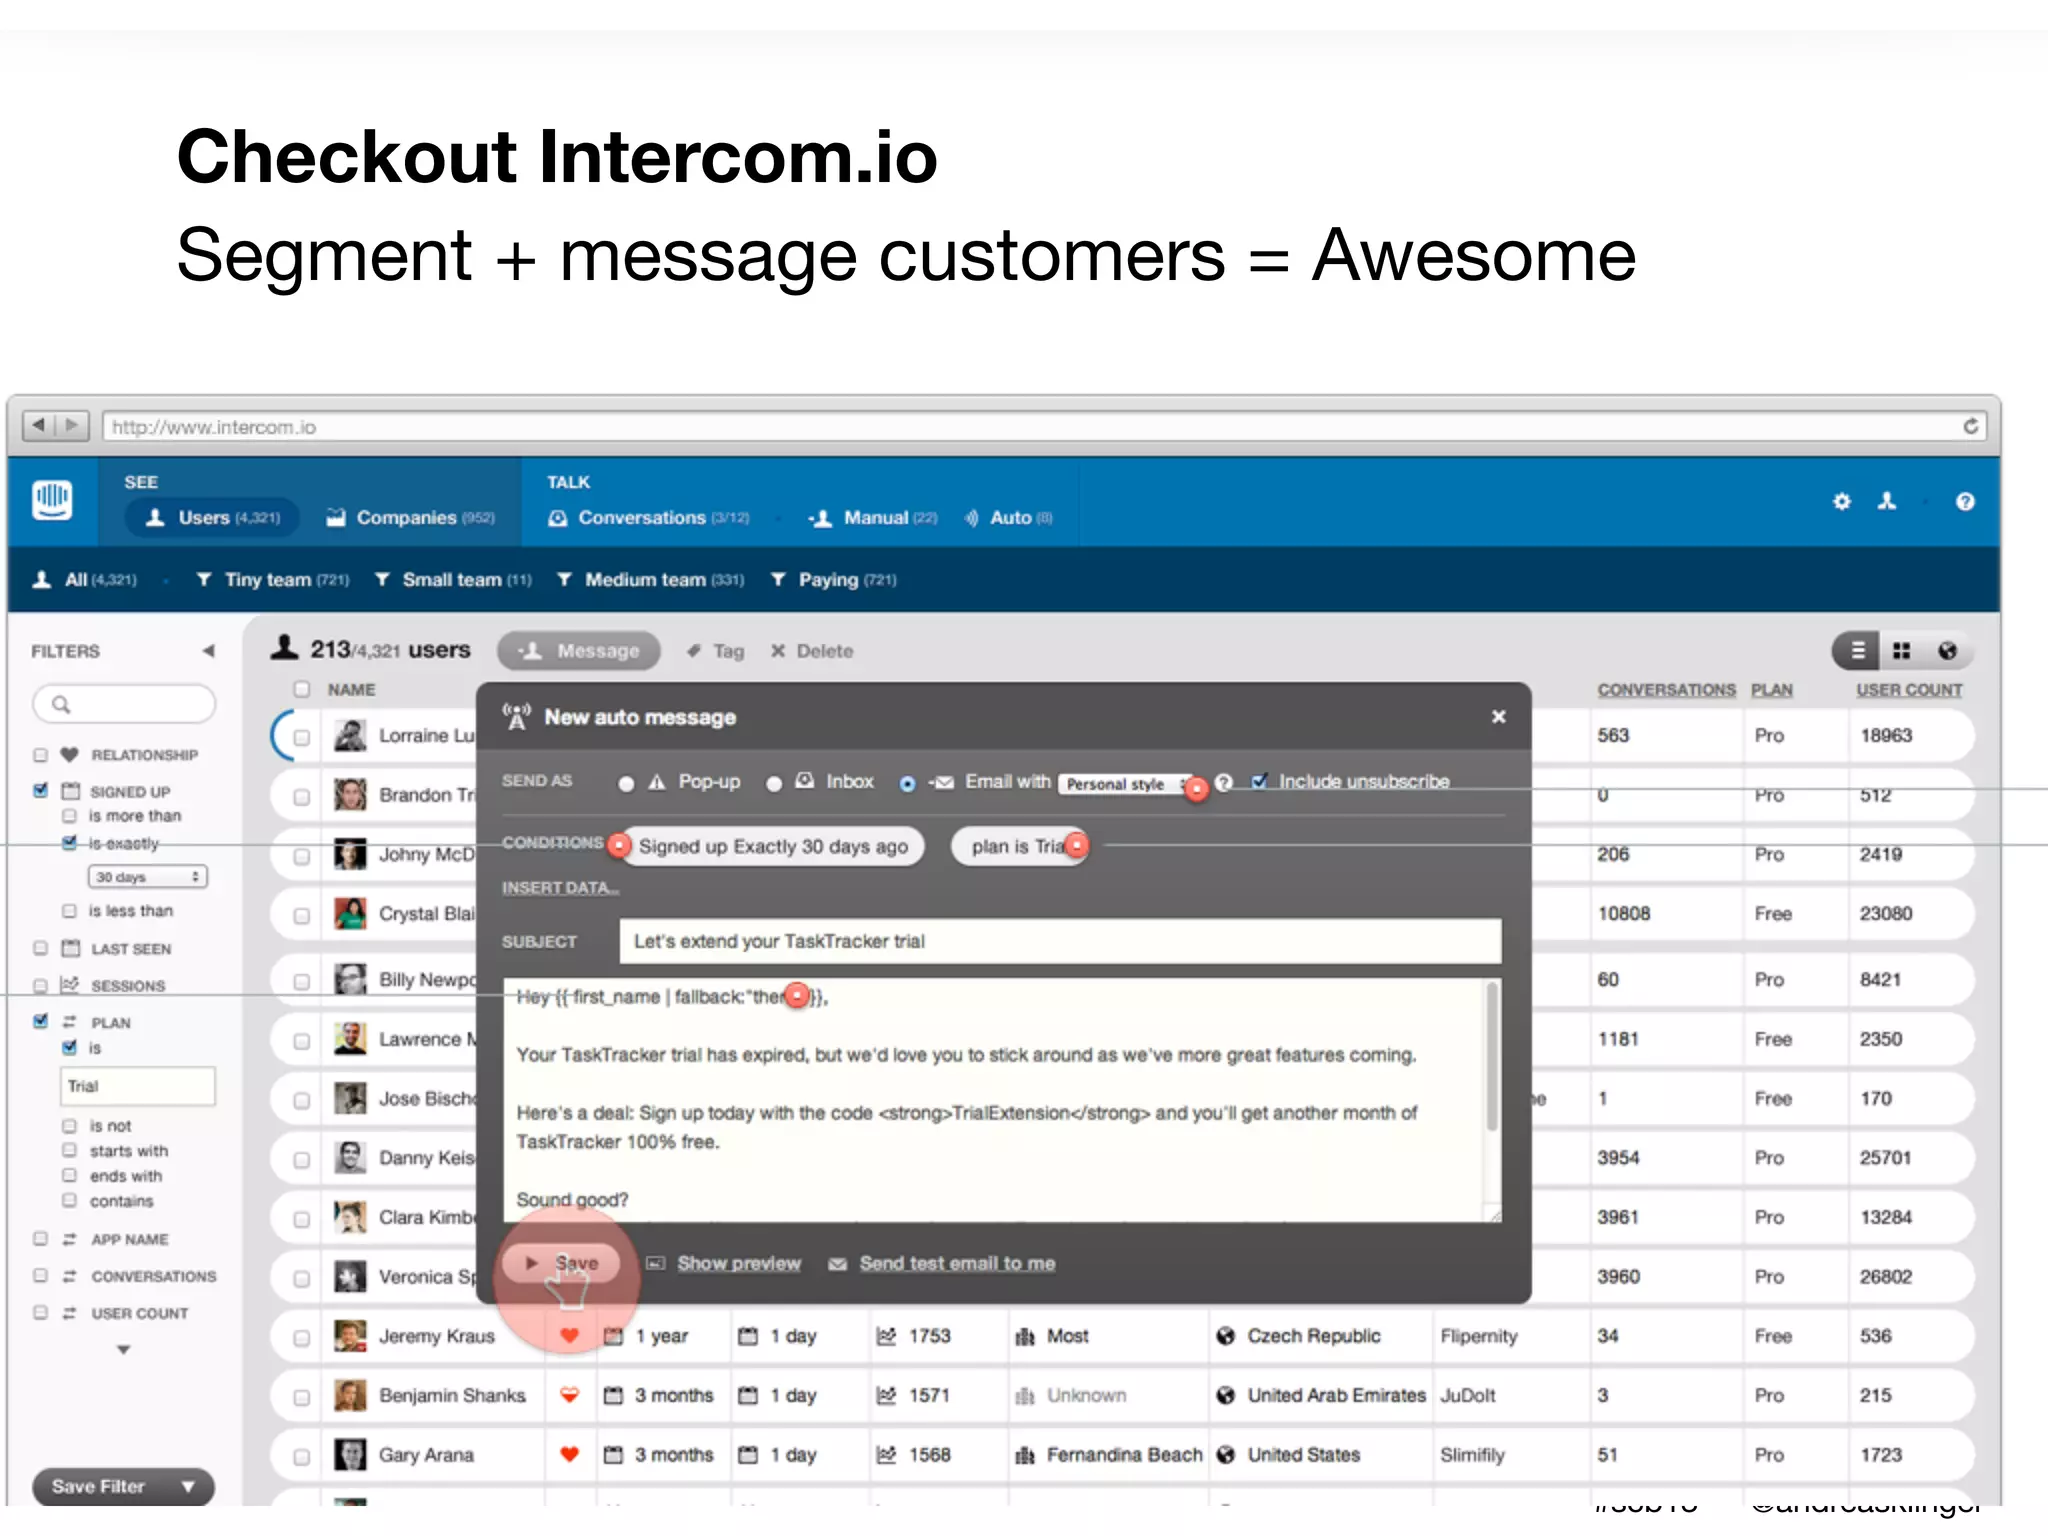Image resolution: width=2048 pixels, height=1536 pixels.
Task: Open the Conversations tab
Action: click(648, 518)
